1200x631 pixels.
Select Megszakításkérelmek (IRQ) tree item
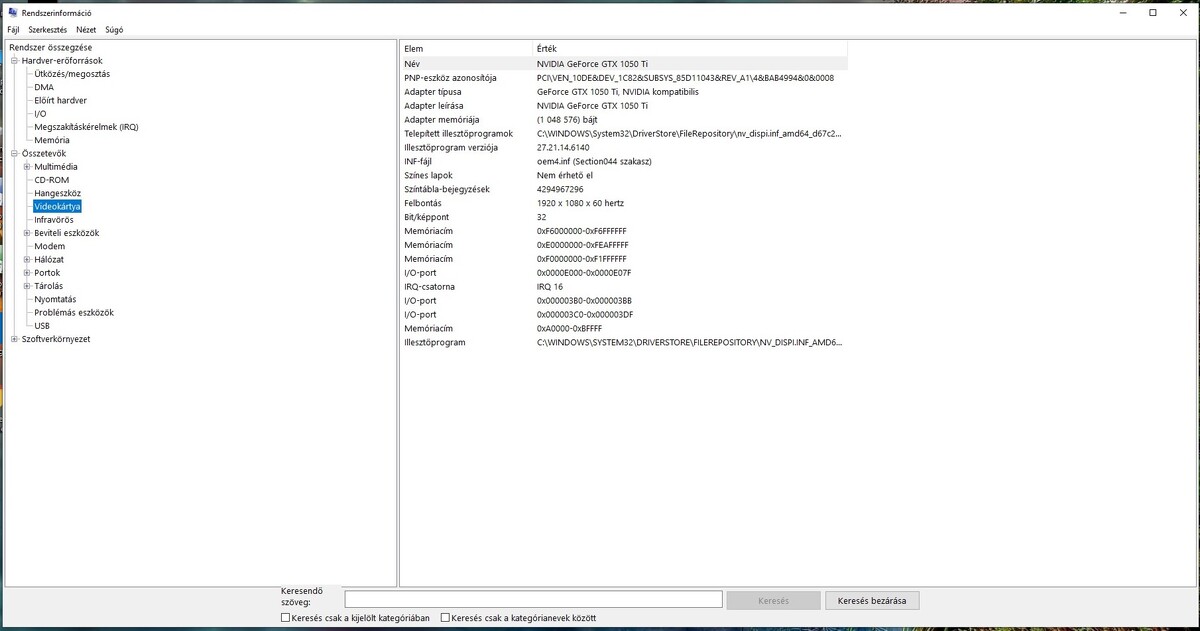click(x=86, y=127)
